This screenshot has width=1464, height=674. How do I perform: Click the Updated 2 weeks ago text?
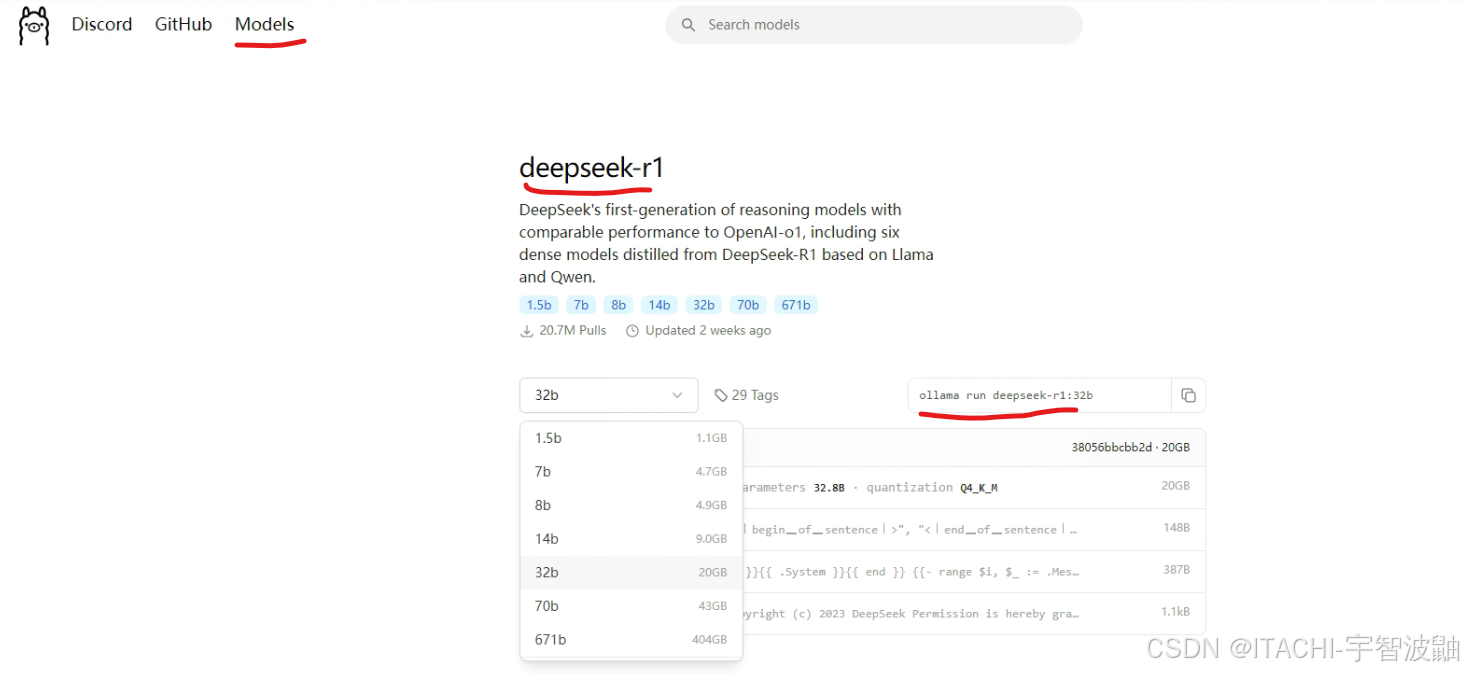(x=708, y=331)
